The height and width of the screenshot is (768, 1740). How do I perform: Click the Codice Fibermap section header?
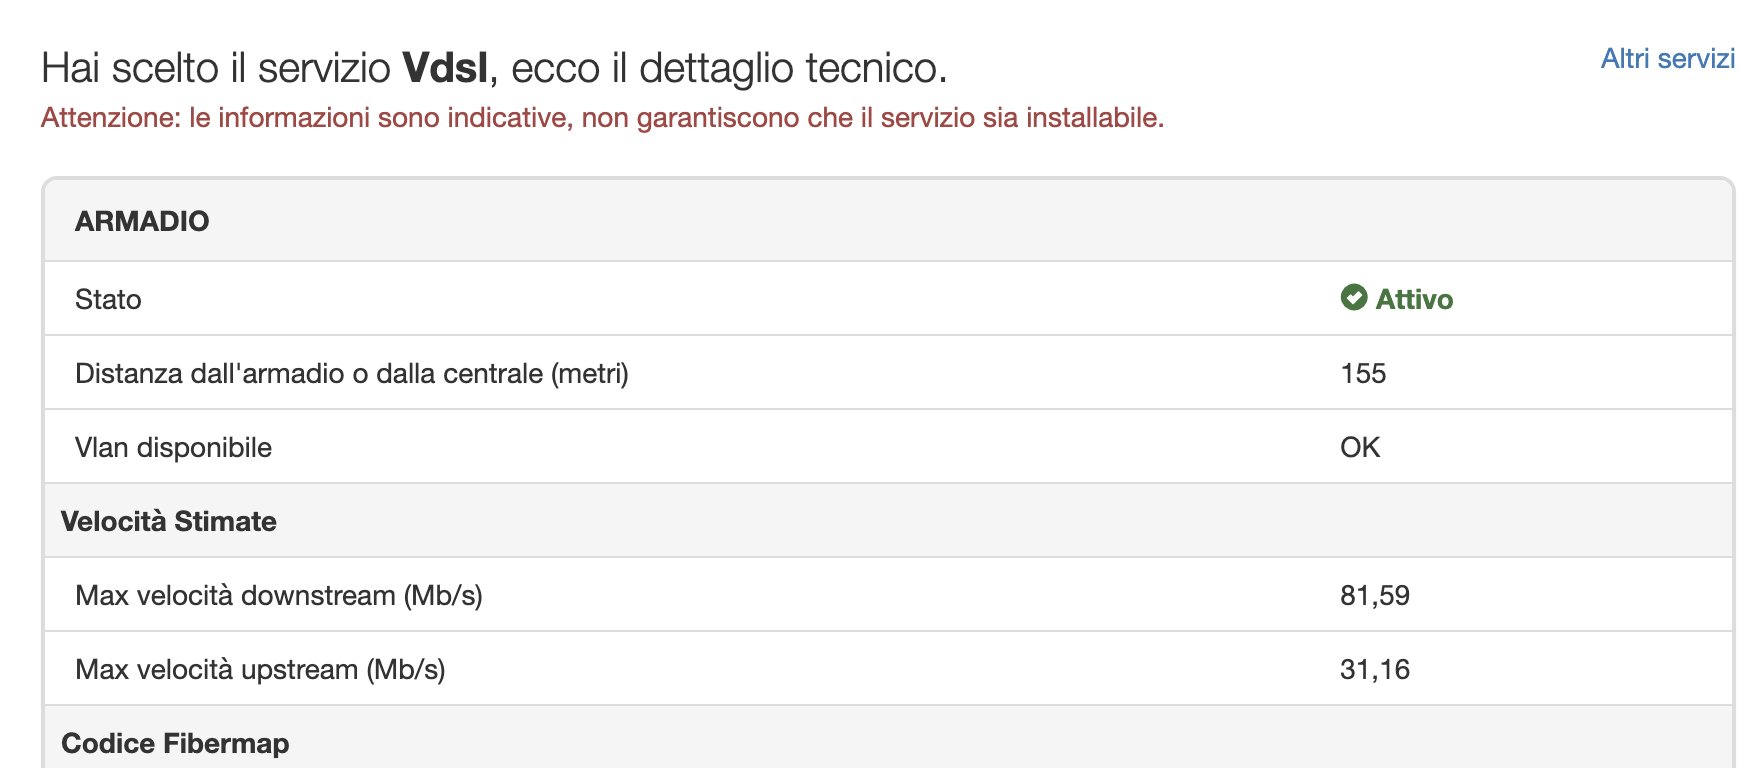[175, 743]
